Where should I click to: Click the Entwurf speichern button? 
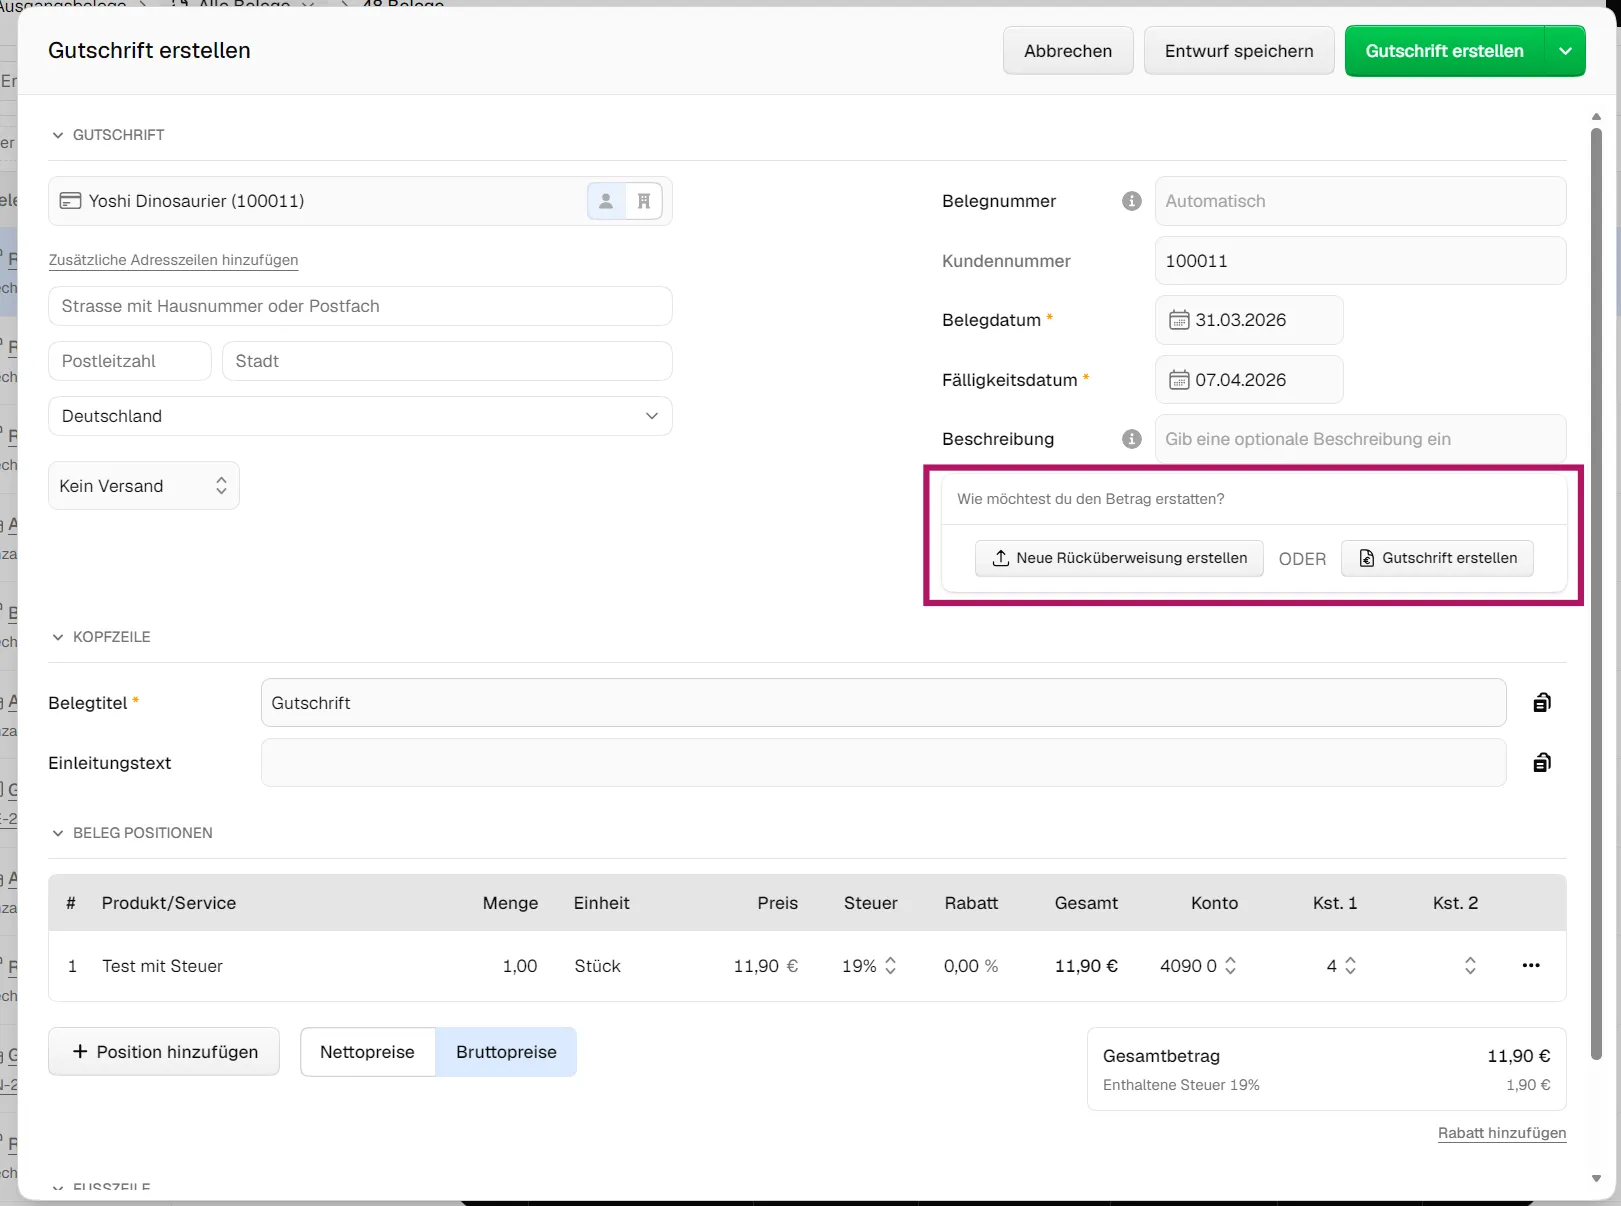coord(1238,51)
